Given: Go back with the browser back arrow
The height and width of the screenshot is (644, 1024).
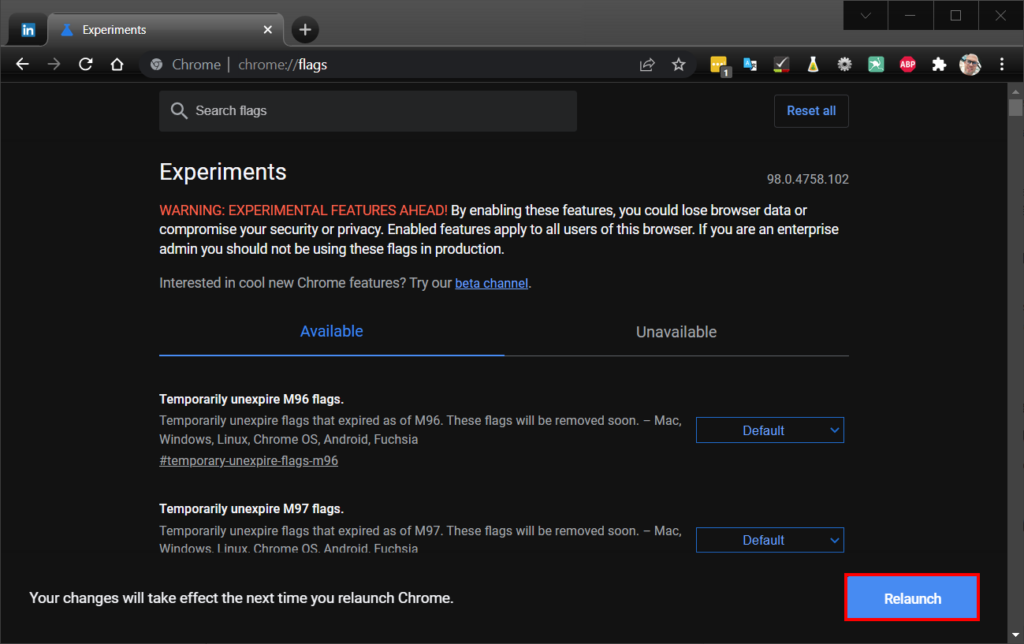Looking at the screenshot, I should click(22, 64).
